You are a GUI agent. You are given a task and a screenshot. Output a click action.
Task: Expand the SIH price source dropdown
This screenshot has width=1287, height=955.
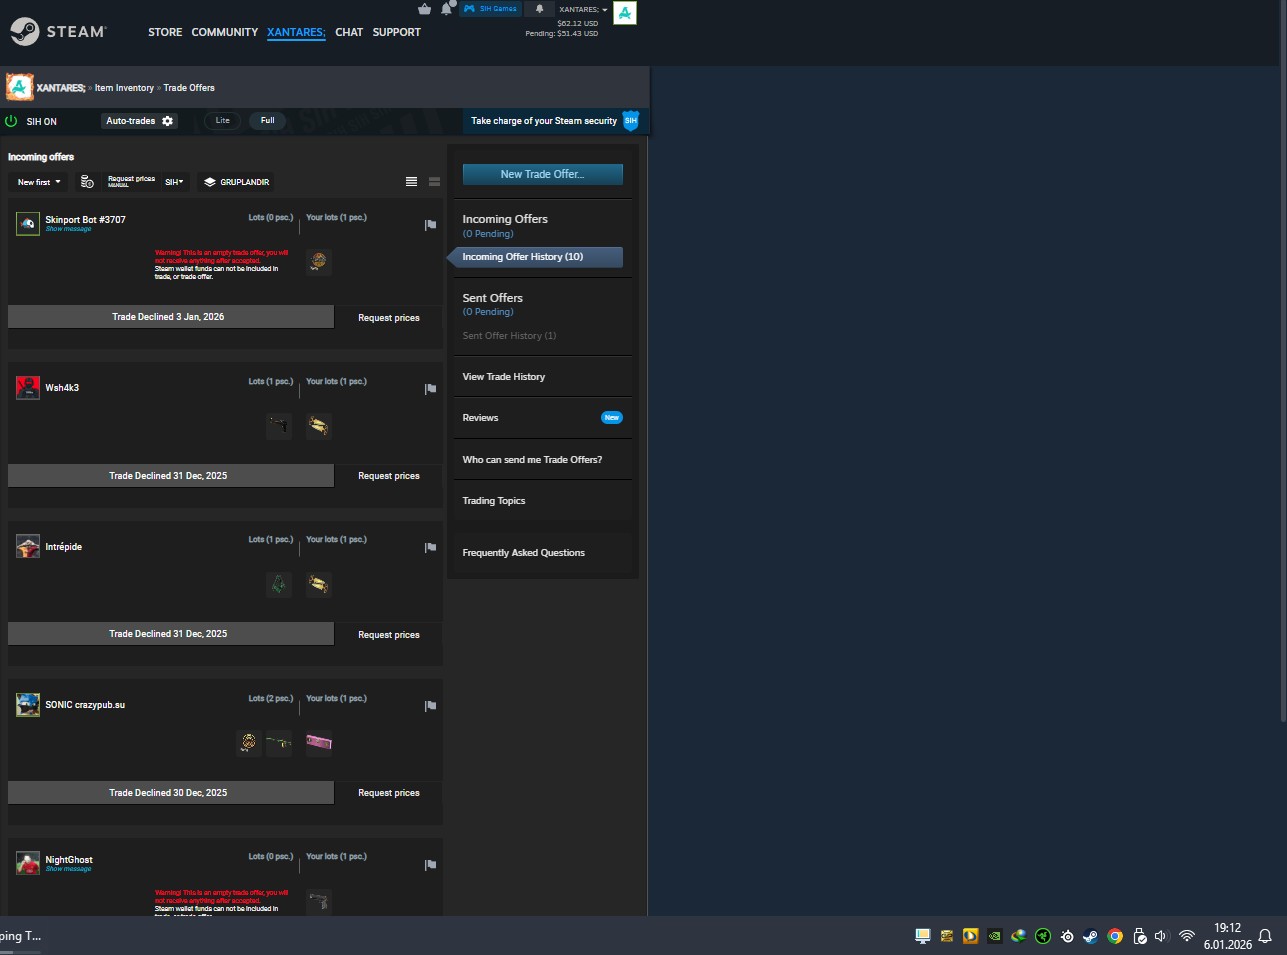(175, 182)
